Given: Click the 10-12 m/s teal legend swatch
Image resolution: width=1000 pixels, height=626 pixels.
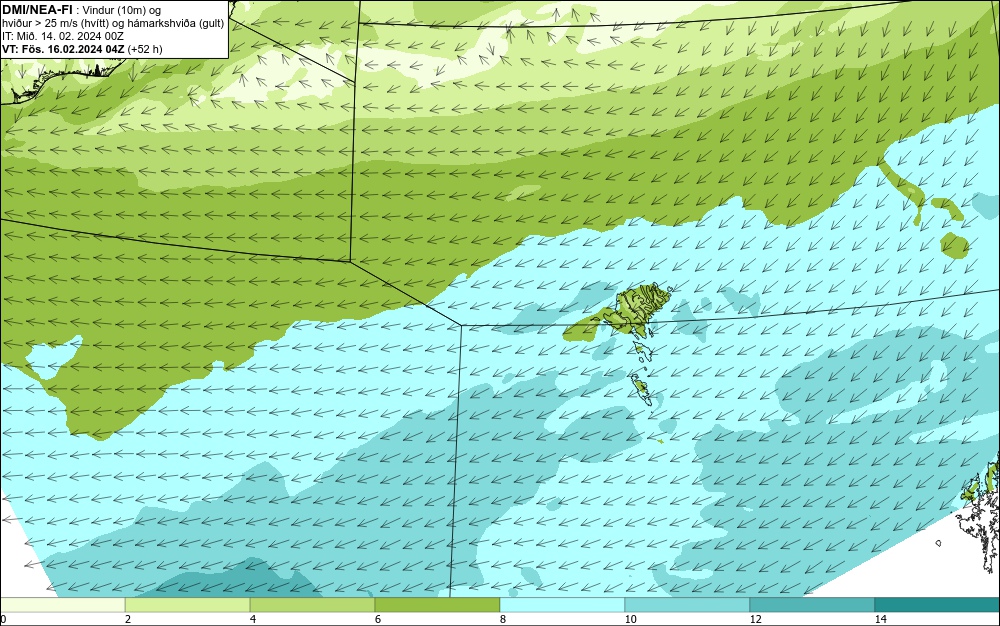Looking at the screenshot, I should tap(688, 605).
